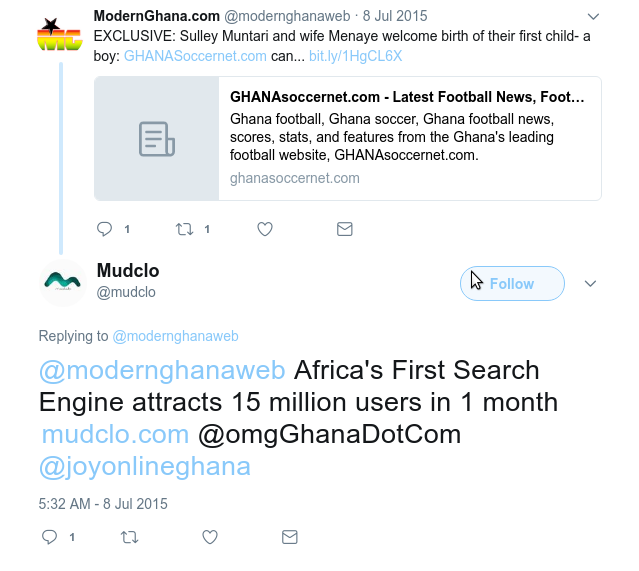Share Mudclo tweet via direct message
639x571 pixels.
290,537
